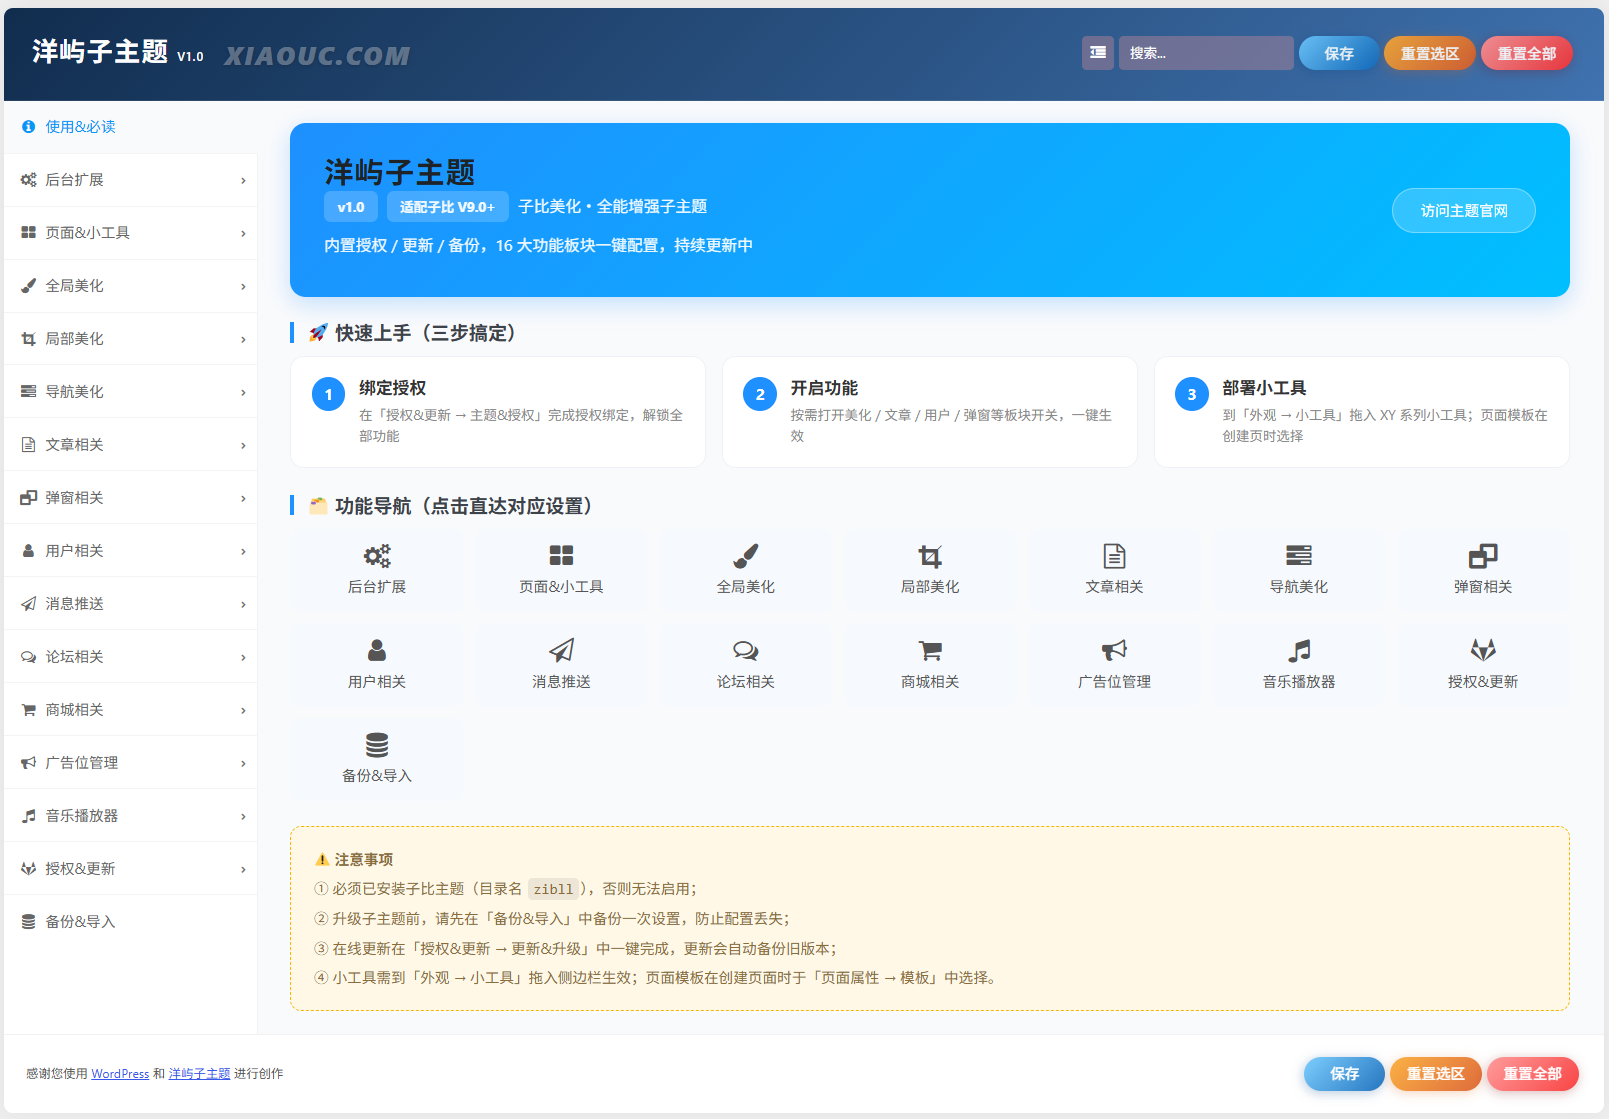Click the 部署小工具 step card
1609x1119 pixels.
(1362, 412)
